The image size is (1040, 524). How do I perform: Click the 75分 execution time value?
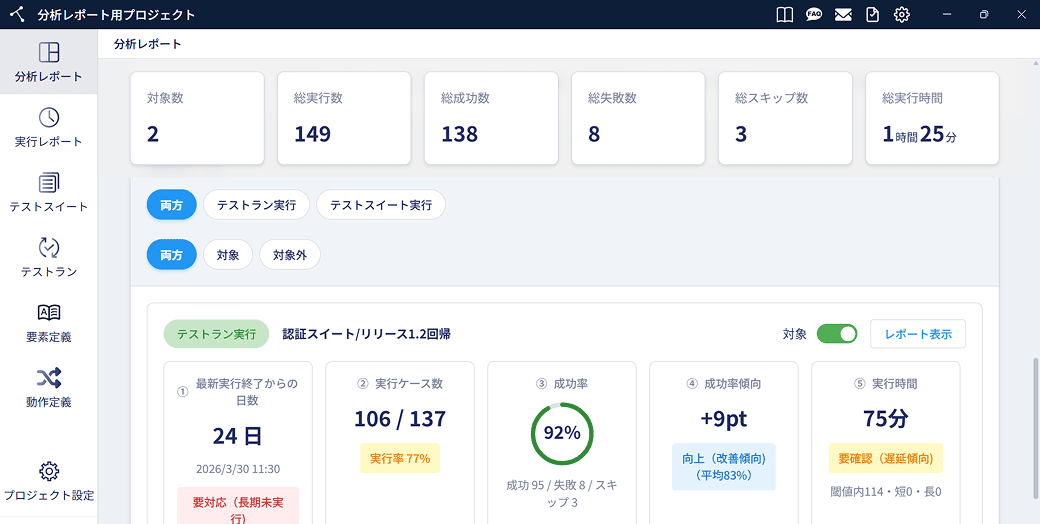coord(885,419)
